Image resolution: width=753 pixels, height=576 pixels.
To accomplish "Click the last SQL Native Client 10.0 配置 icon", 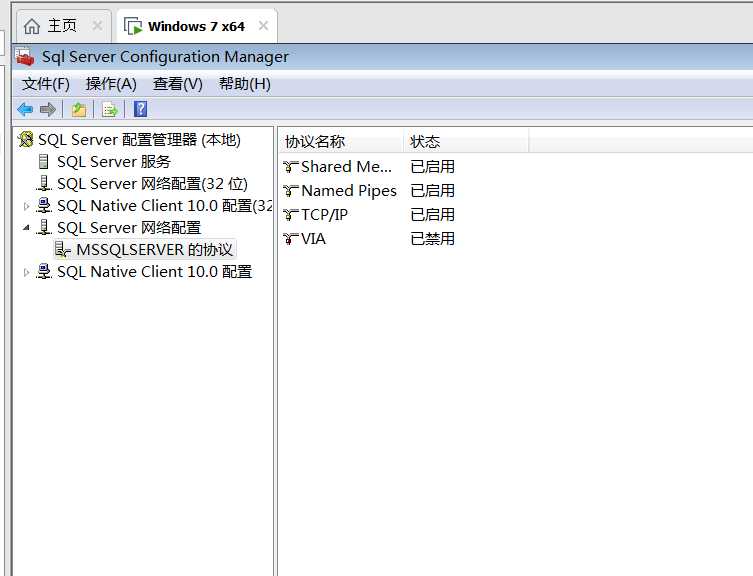I will [x=44, y=271].
